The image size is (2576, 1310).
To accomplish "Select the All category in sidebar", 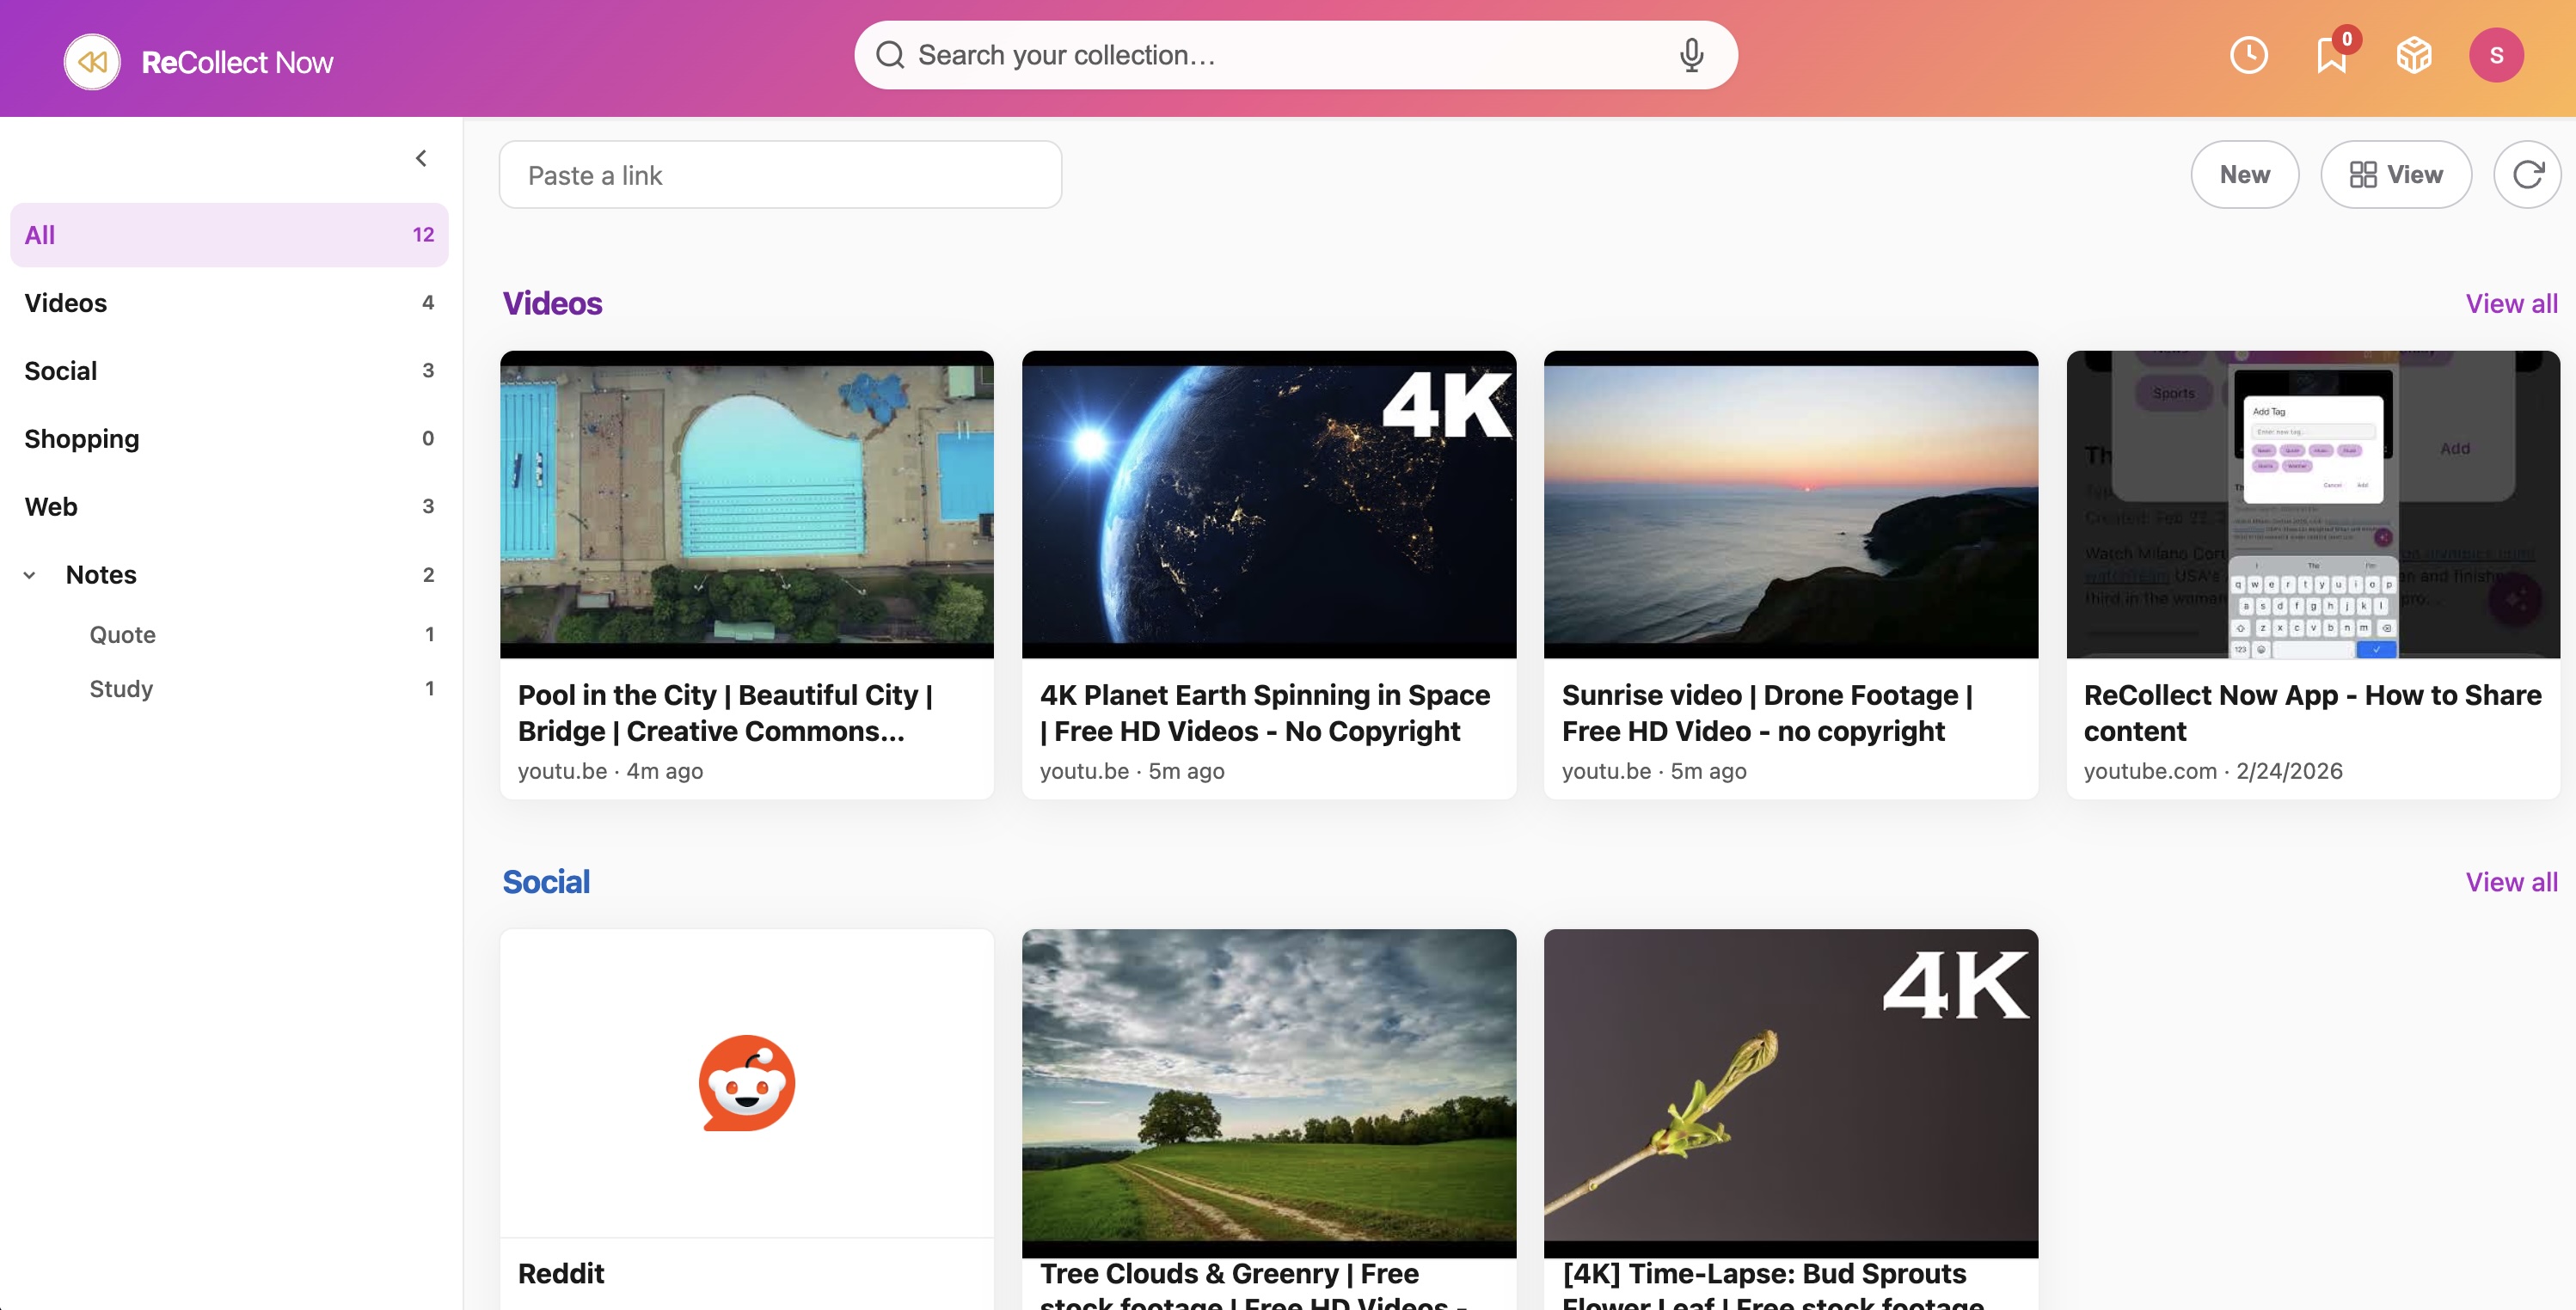I will point(229,235).
